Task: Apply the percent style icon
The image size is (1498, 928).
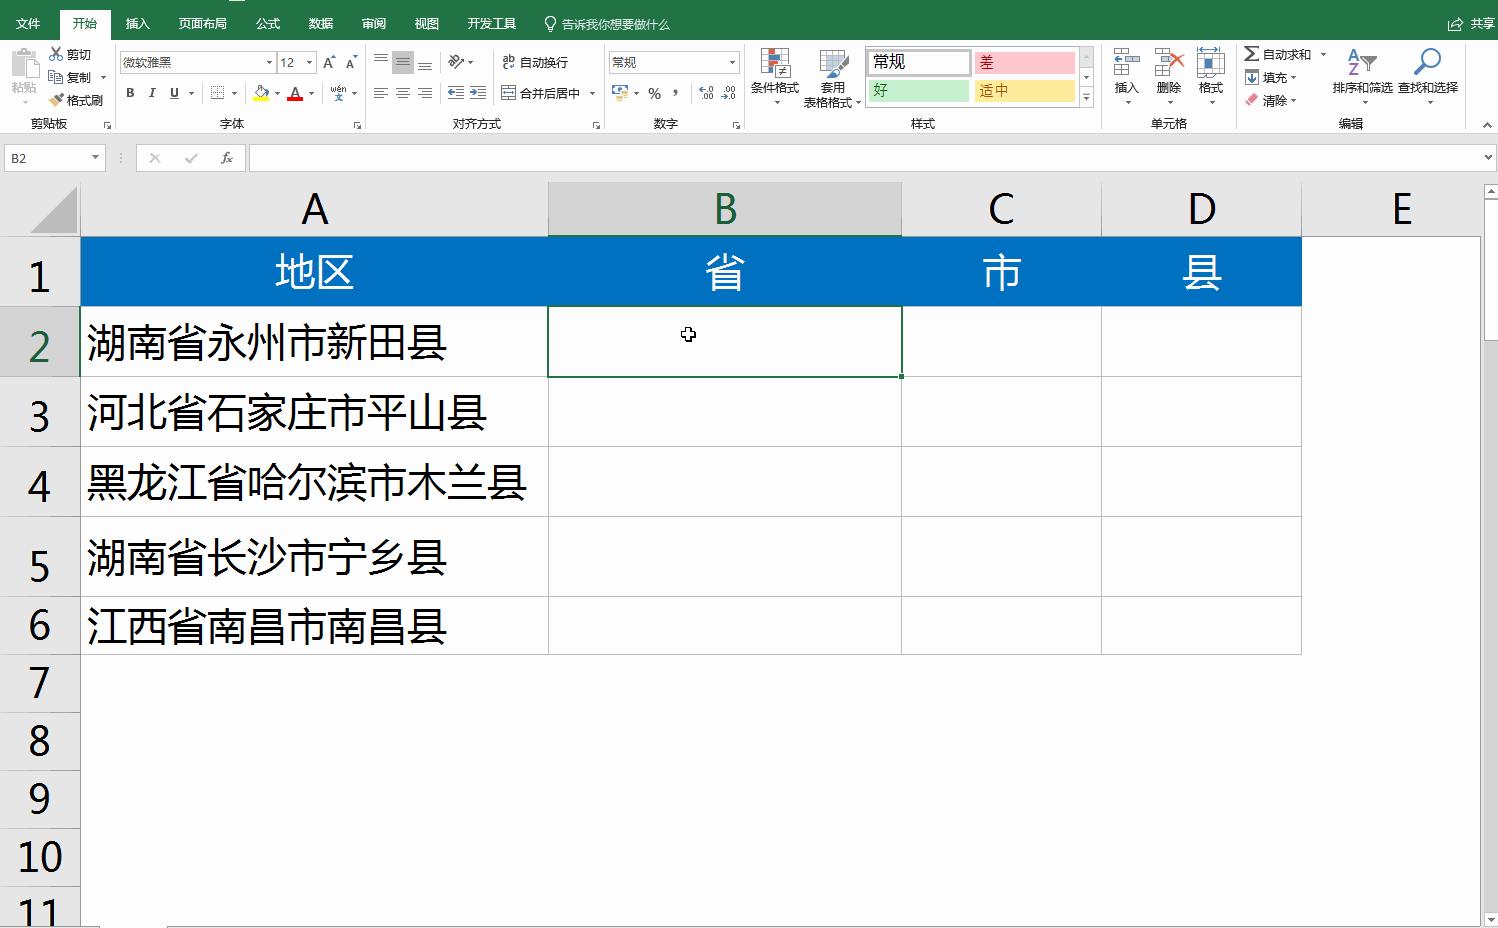Action: 655,93
